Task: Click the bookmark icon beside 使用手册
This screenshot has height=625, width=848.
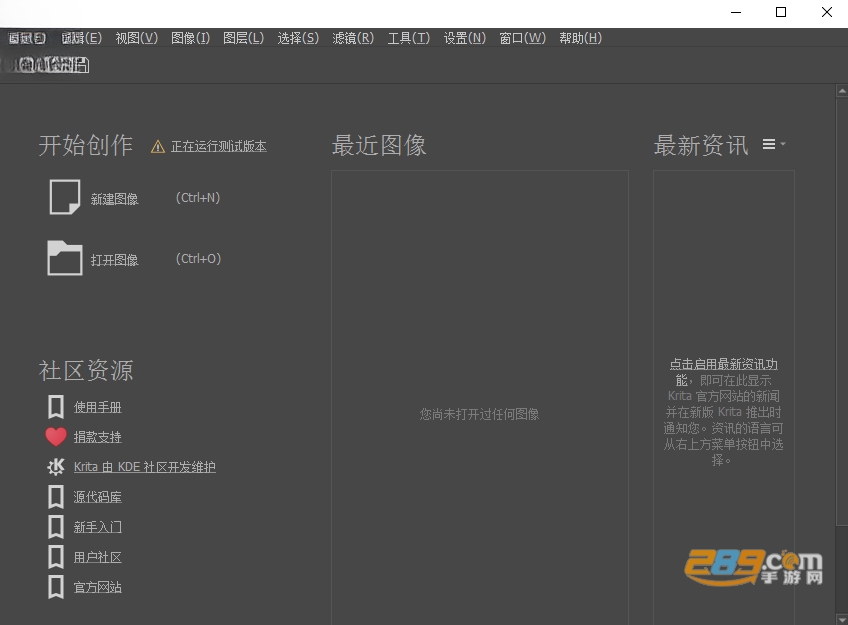Action: [x=56, y=407]
